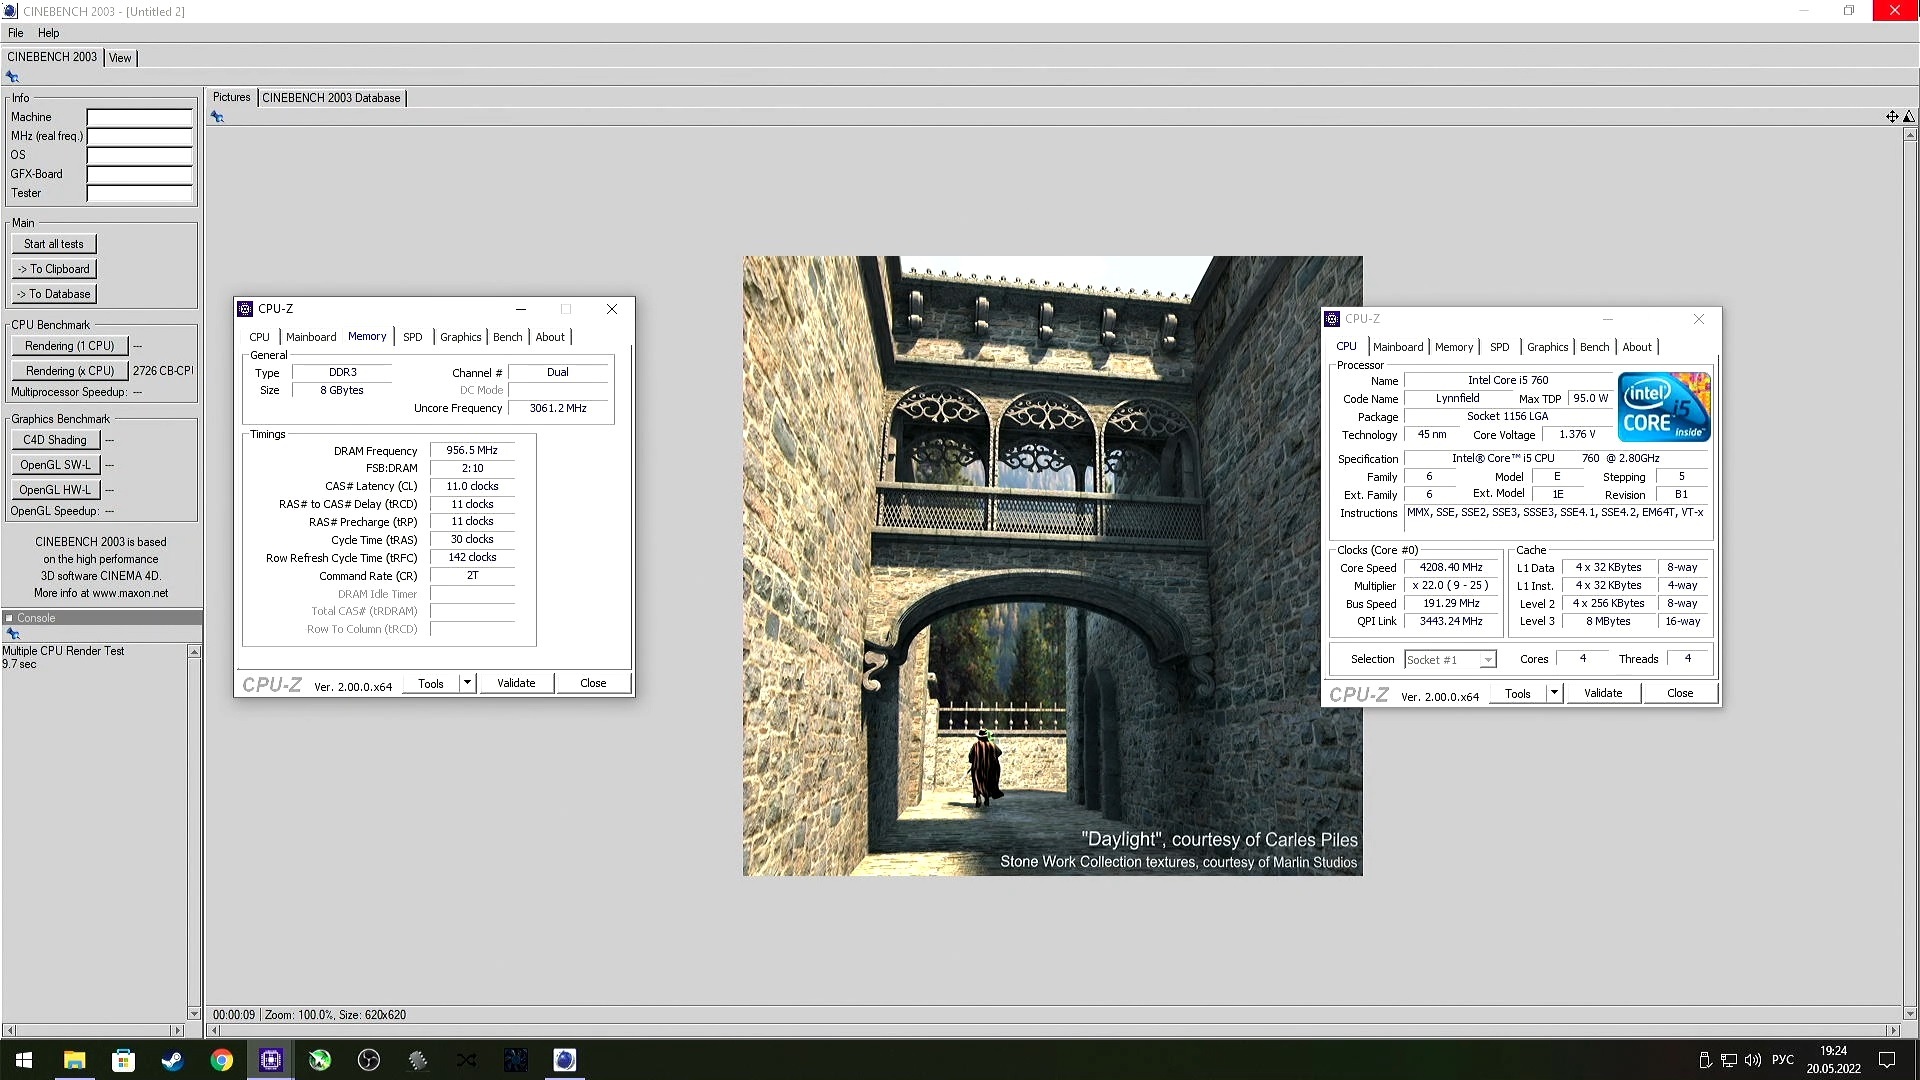
Task: Open the dark blue fan app in taskbar
Action: click(x=515, y=1060)
